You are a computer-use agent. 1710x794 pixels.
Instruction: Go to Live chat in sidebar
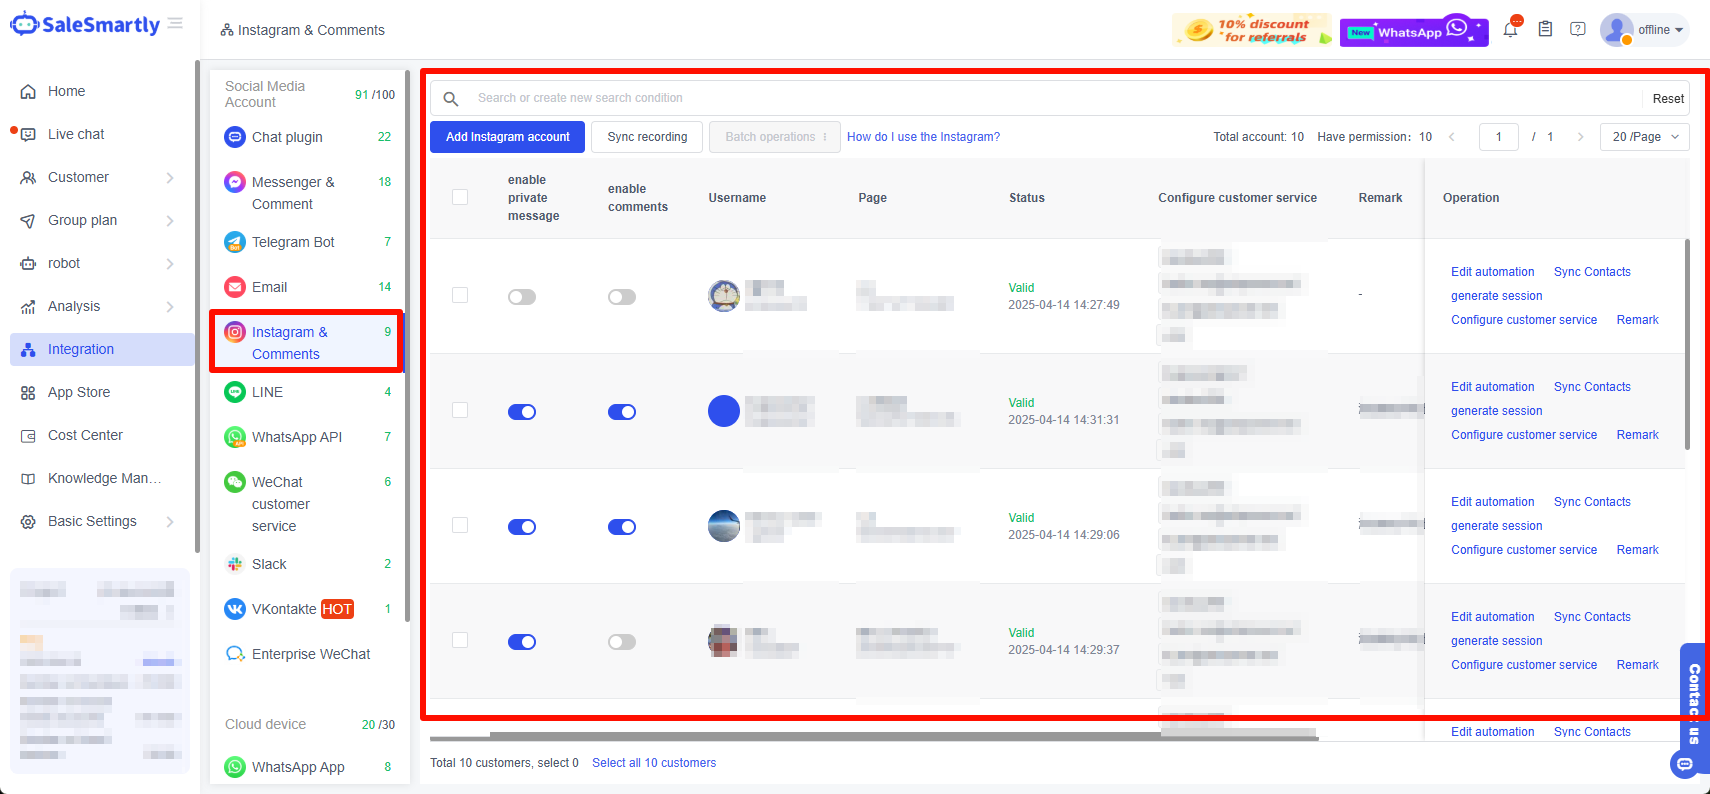coord(76,134)
